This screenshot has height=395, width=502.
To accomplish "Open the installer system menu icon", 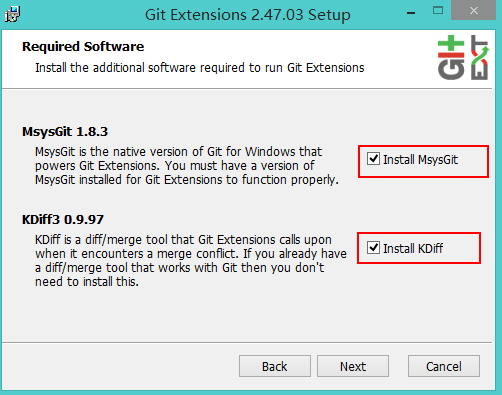I will pos(12,14).
